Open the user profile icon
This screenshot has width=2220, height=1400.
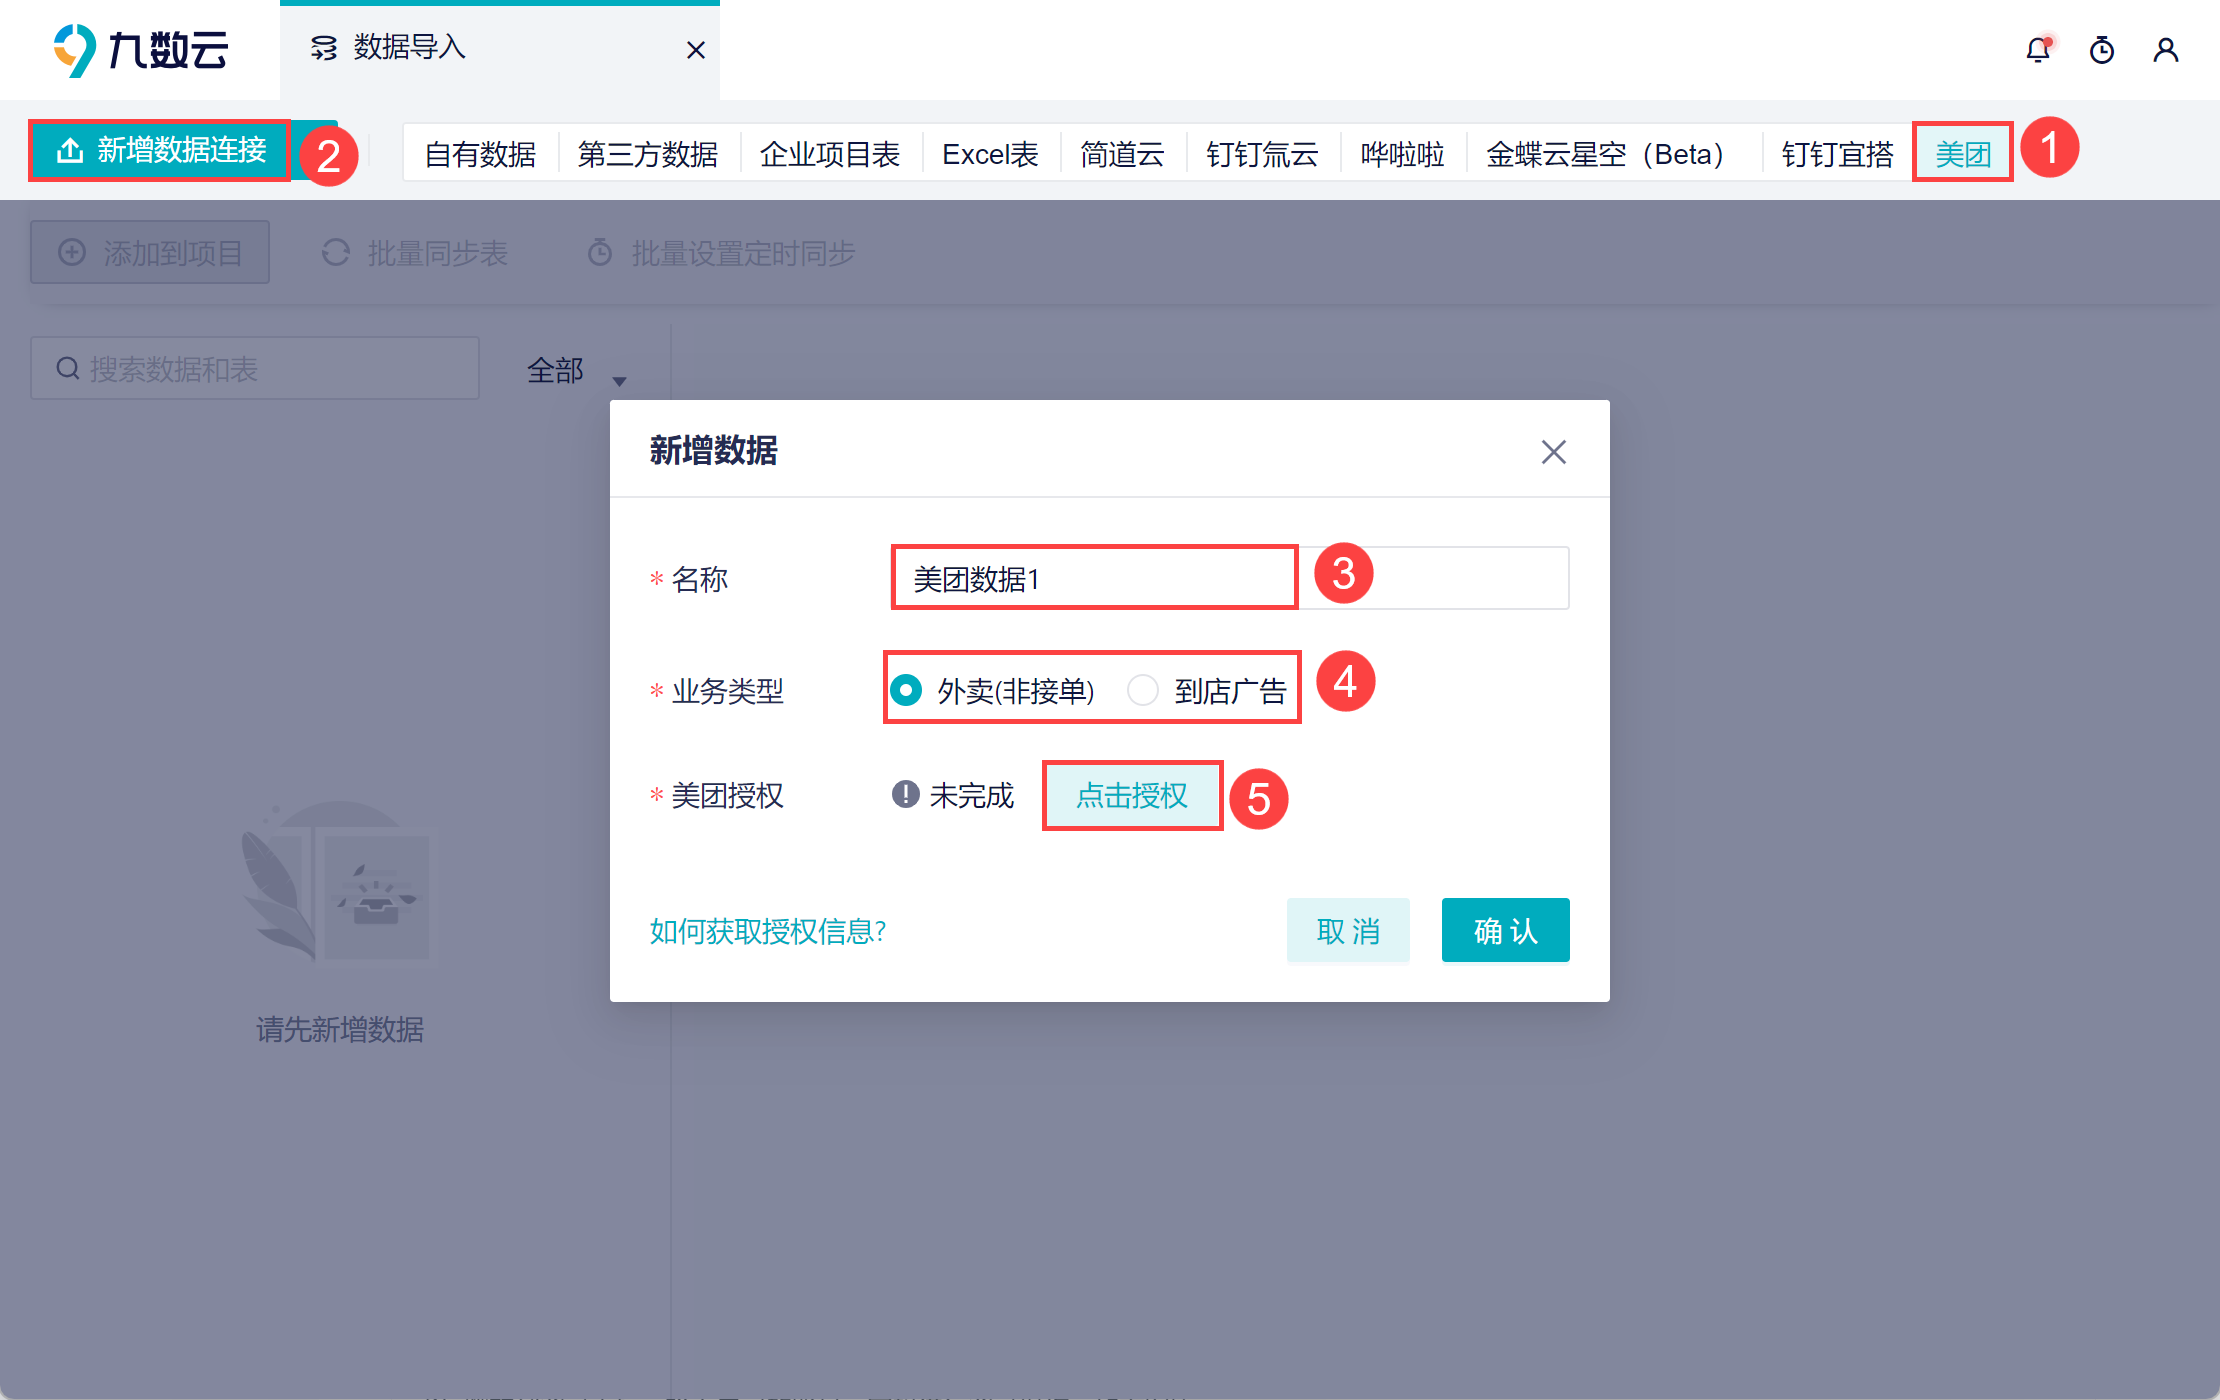[2166, 50]
